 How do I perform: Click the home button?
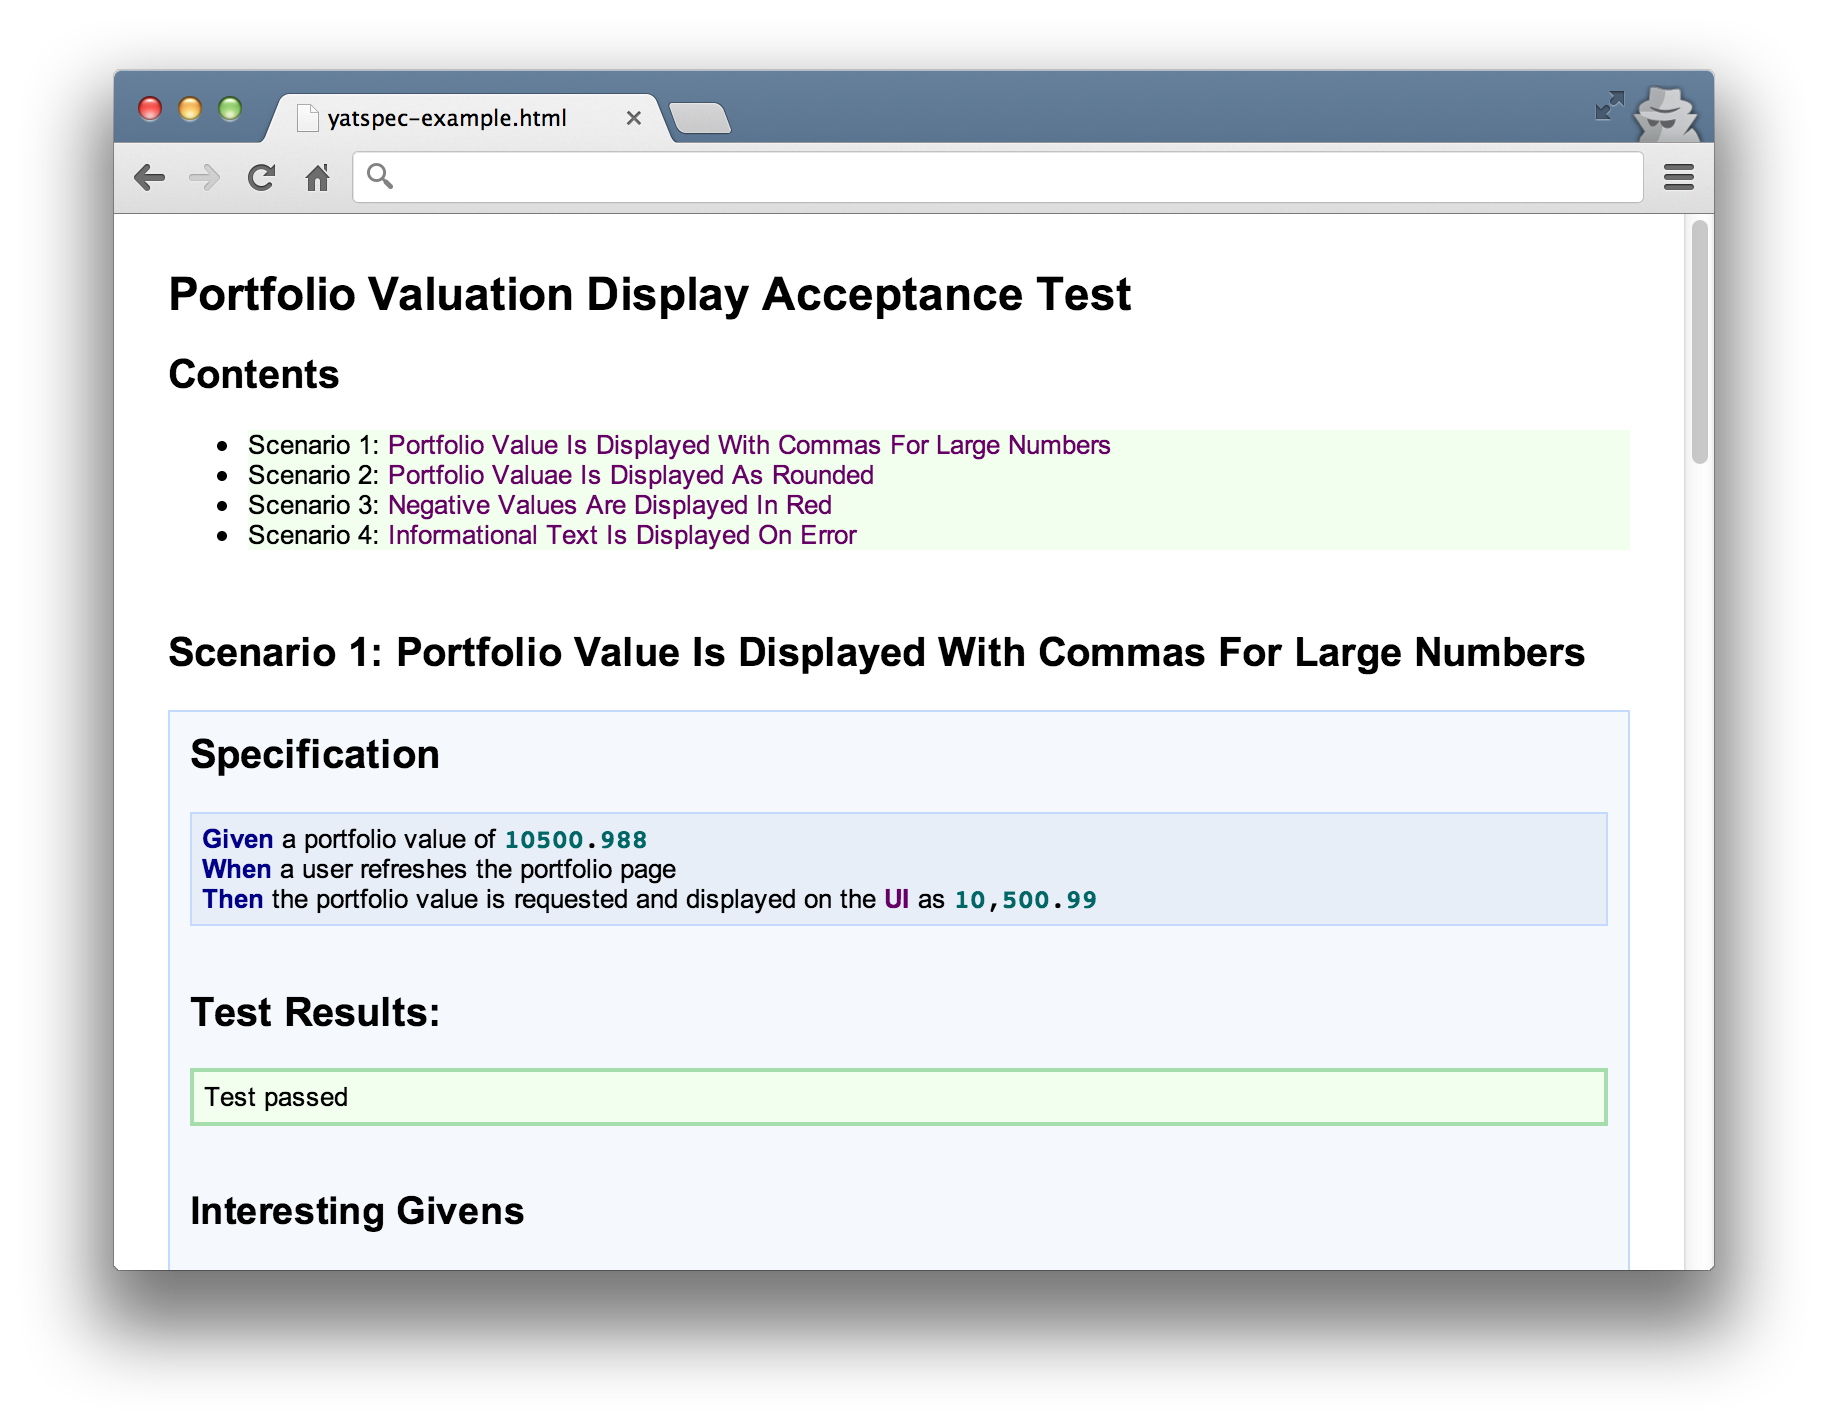[317, 177]
